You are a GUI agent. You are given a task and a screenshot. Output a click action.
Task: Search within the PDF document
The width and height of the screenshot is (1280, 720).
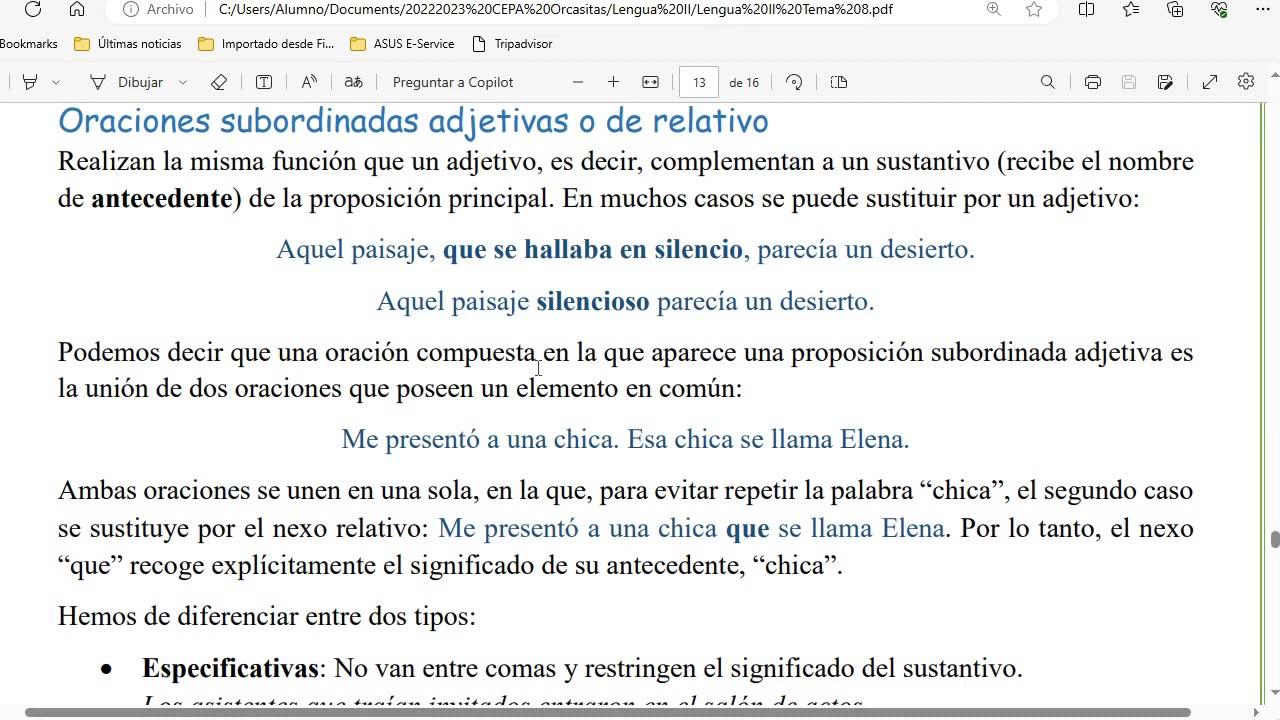tap(1048, 82)
